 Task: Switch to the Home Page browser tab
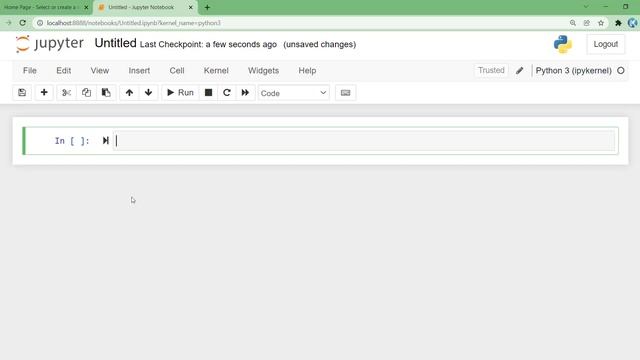[x=41, y=7]
